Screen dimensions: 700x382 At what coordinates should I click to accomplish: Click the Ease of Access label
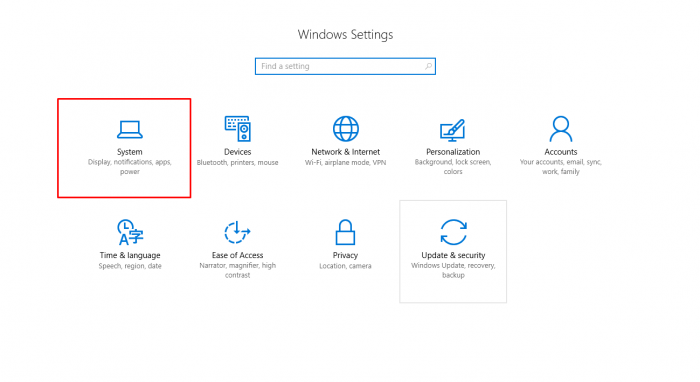[238, 255]
